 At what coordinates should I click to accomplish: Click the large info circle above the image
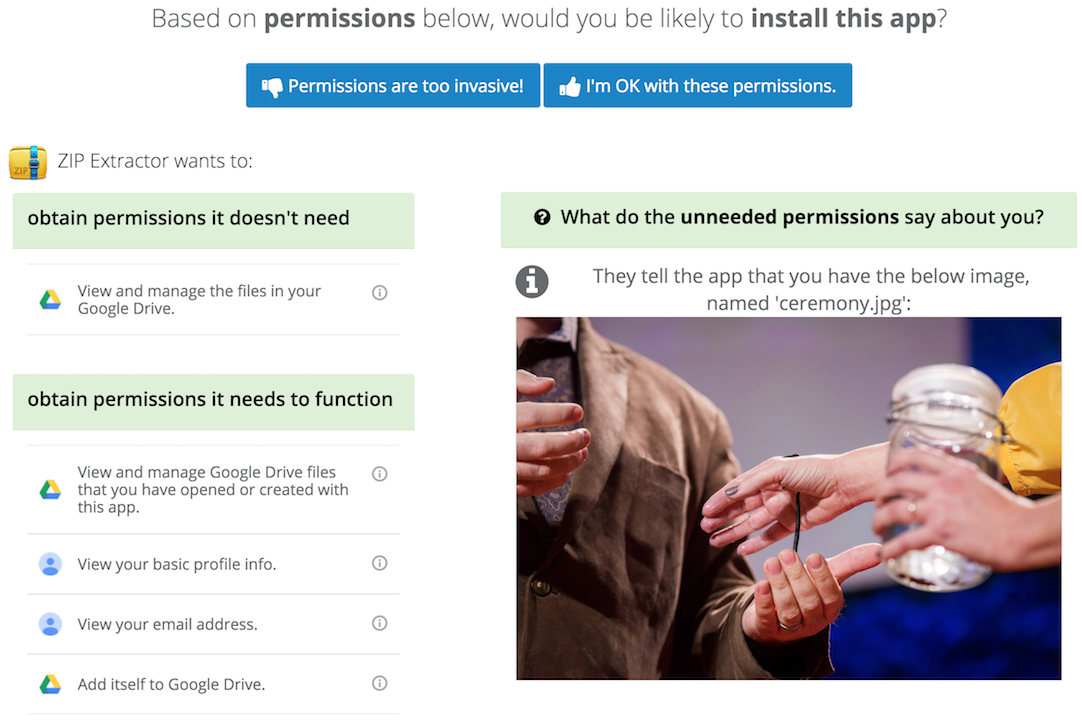click(532, 281)
